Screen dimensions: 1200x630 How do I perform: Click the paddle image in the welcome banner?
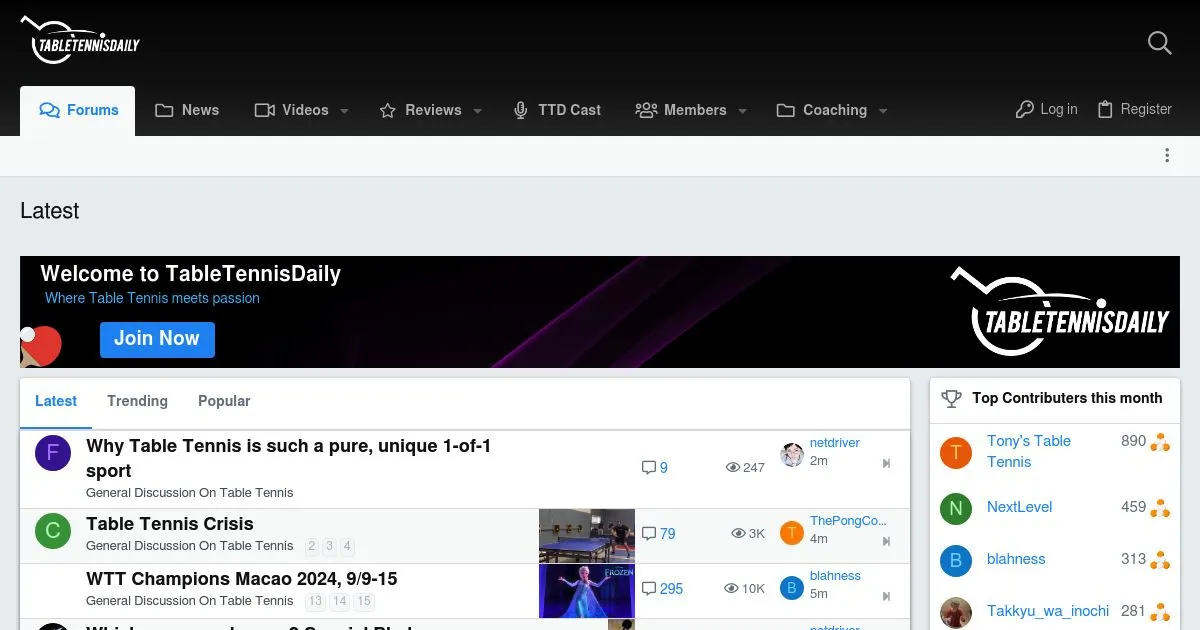click(x=41, y=346)
